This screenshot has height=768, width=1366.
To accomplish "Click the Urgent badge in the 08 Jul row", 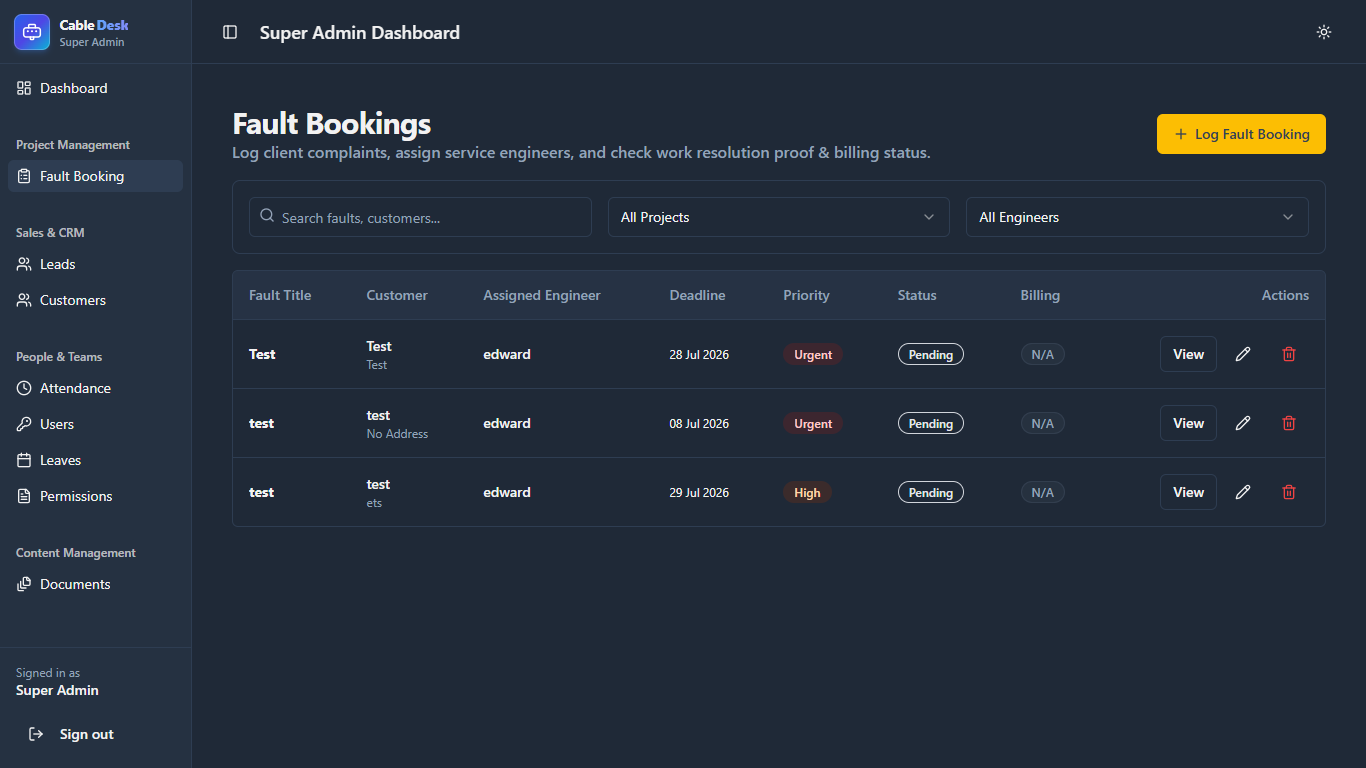I will pyautogui.click(x=813, y=423).
